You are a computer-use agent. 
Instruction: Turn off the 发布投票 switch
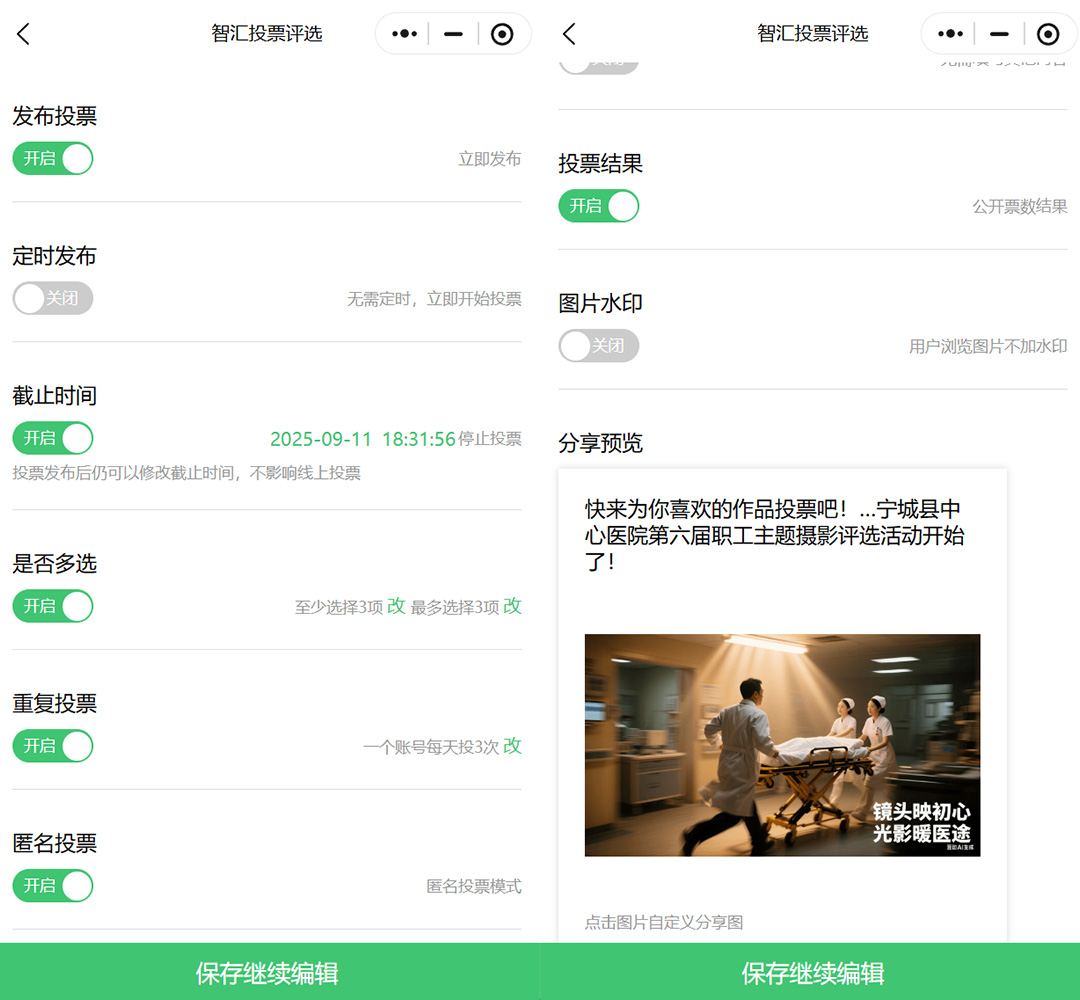(53, 159)
